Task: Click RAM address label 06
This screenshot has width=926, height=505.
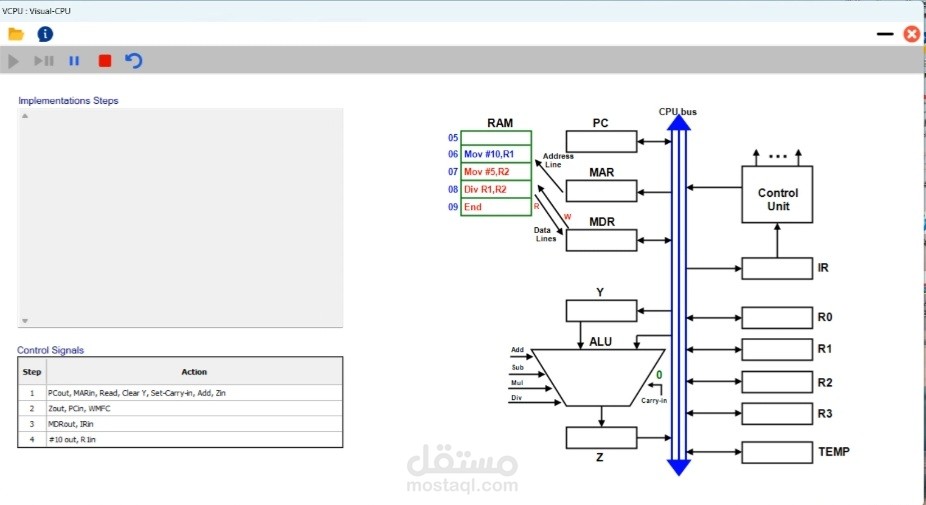Action: coord(453,154)
